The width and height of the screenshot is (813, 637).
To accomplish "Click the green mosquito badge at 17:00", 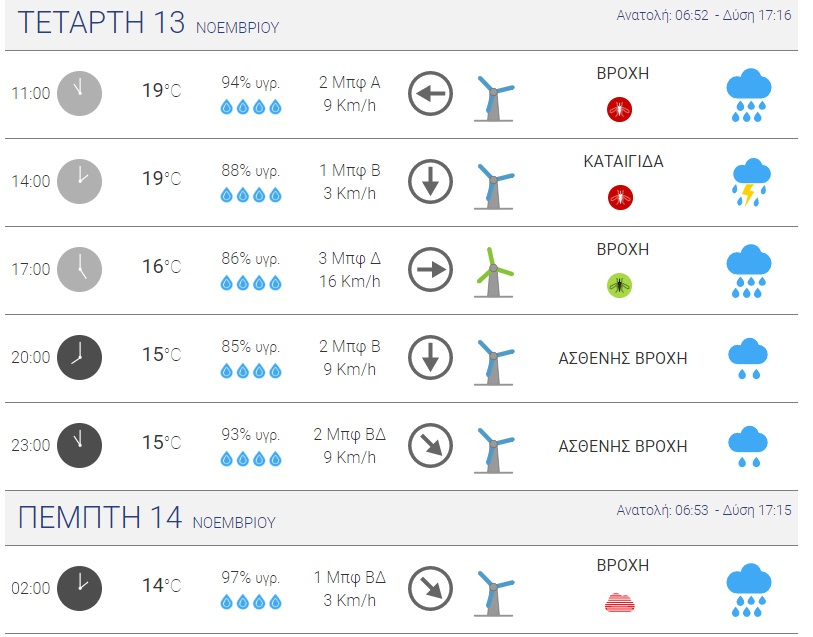I will point(620,286).
